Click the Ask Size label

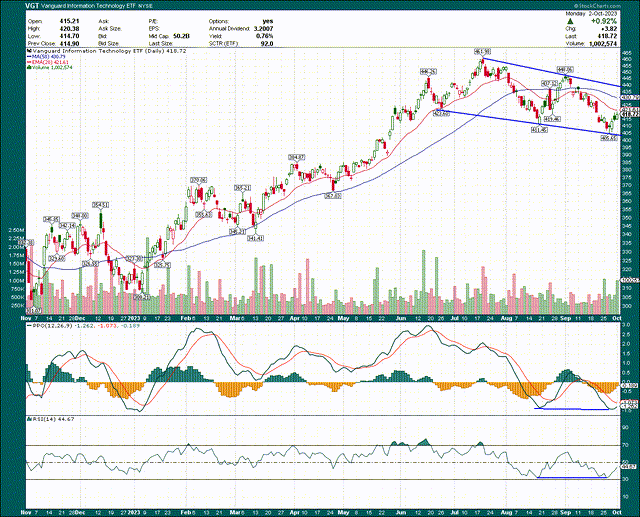tap(108, 29)
